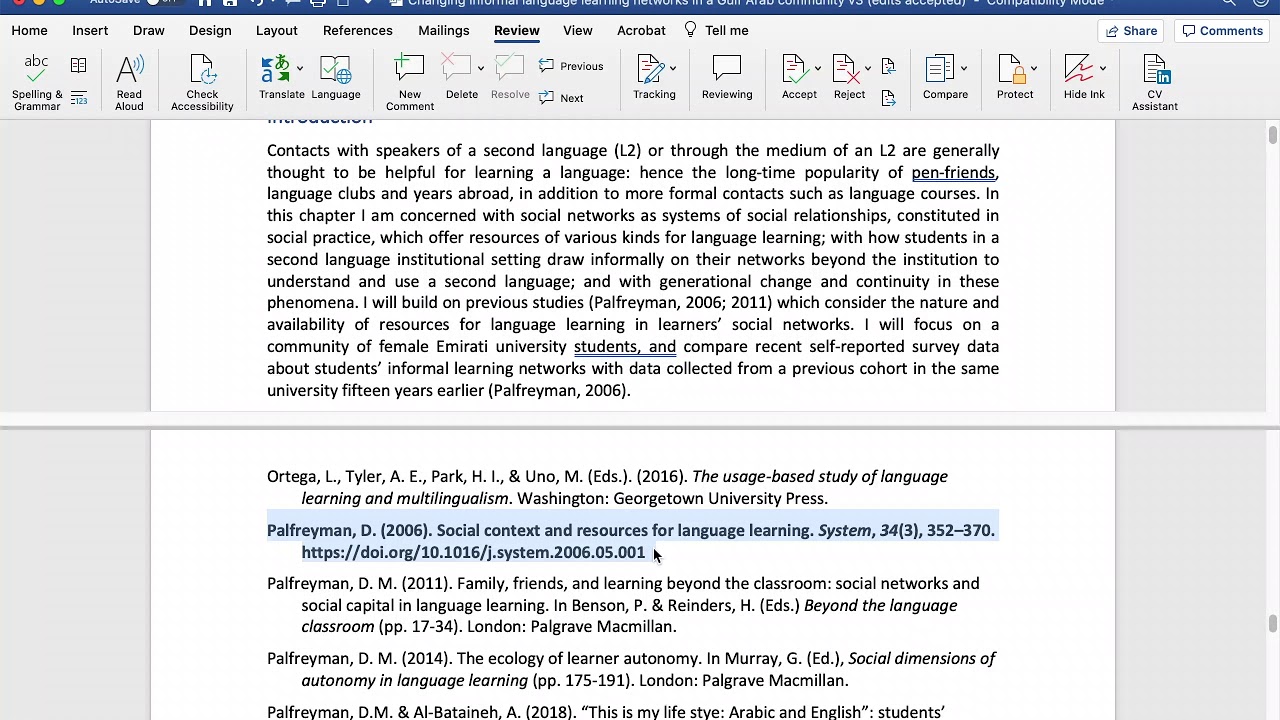Launch the CV Assistant
This screenshot has width=1280, height=720.
[1155, 82]
